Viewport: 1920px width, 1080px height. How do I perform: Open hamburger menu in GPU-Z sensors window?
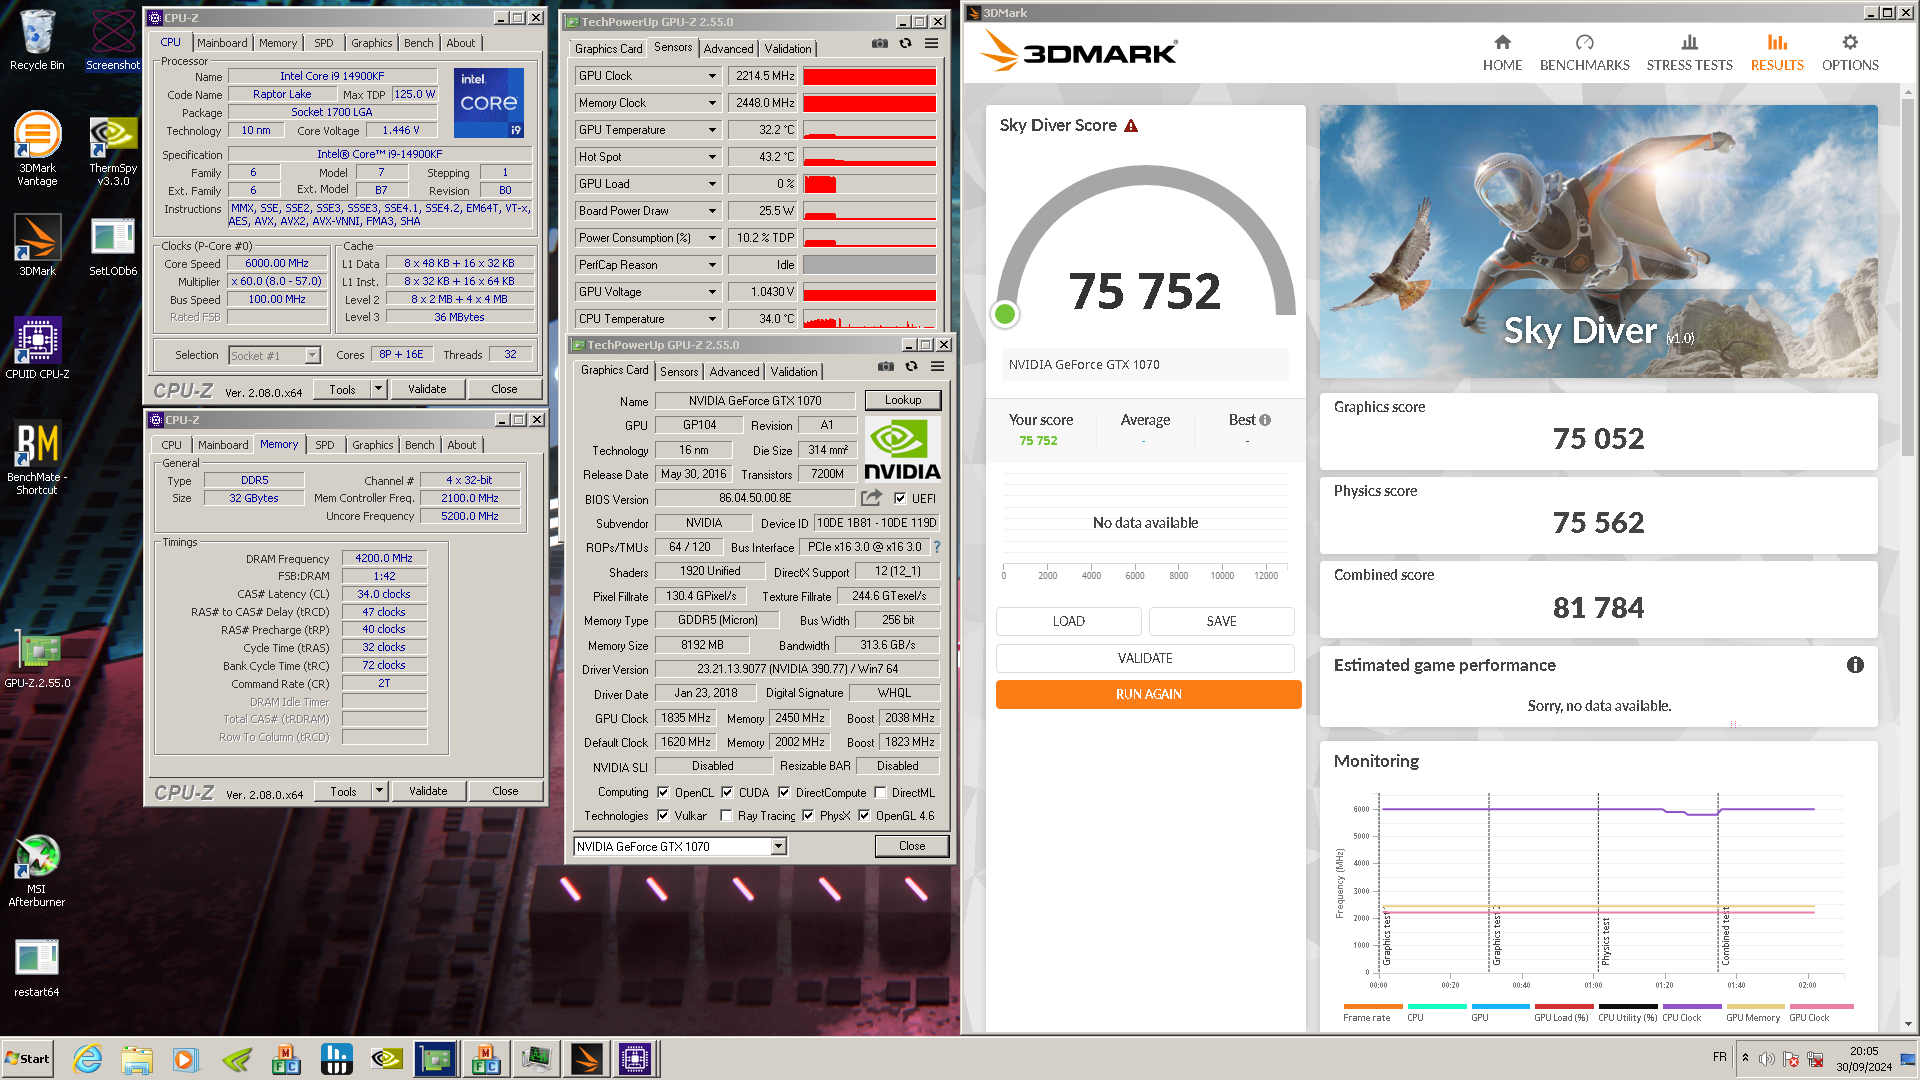click(x=931, y=44)
